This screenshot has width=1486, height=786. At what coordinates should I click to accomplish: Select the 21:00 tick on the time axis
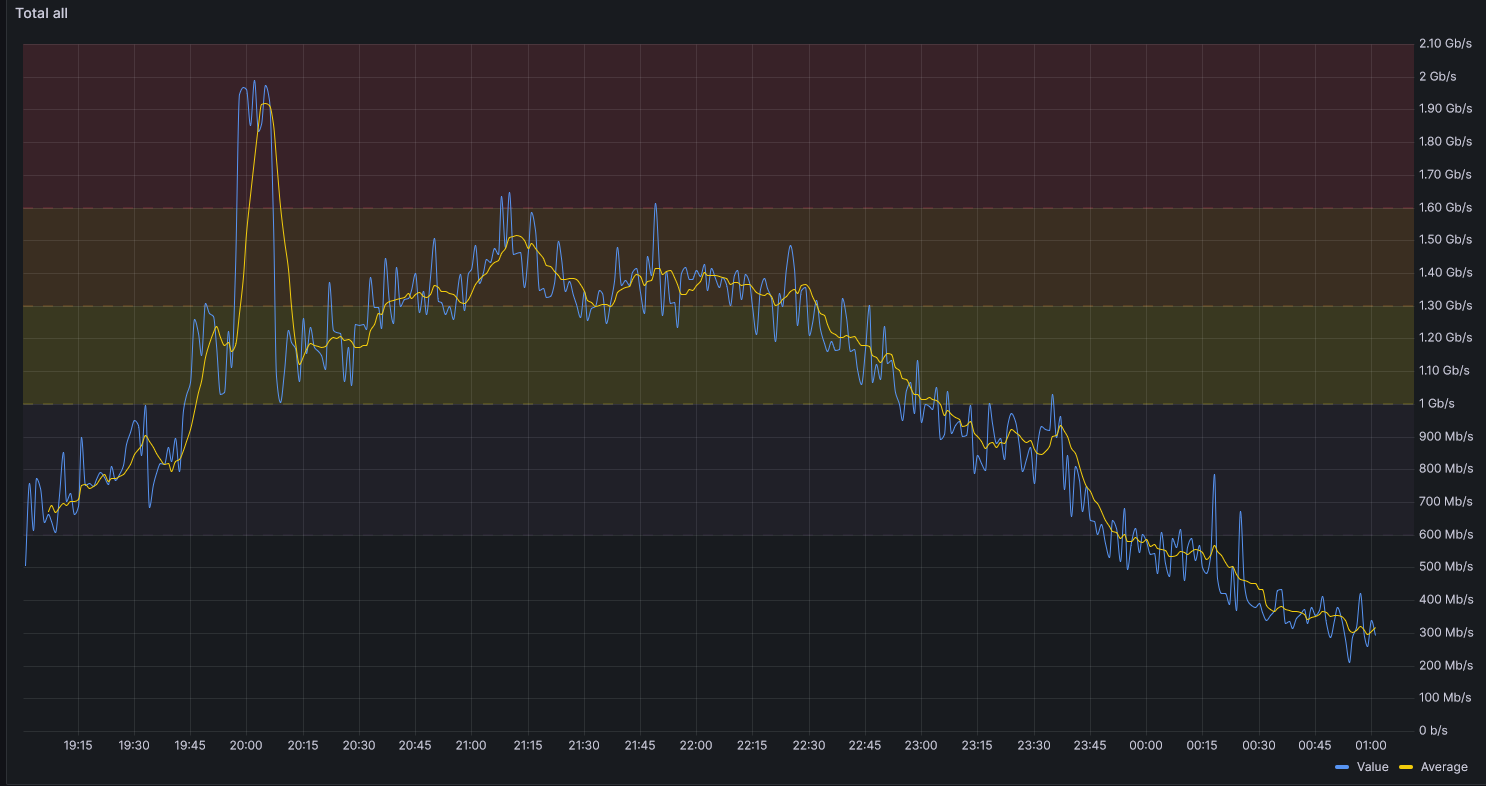(x=471, y=745)
